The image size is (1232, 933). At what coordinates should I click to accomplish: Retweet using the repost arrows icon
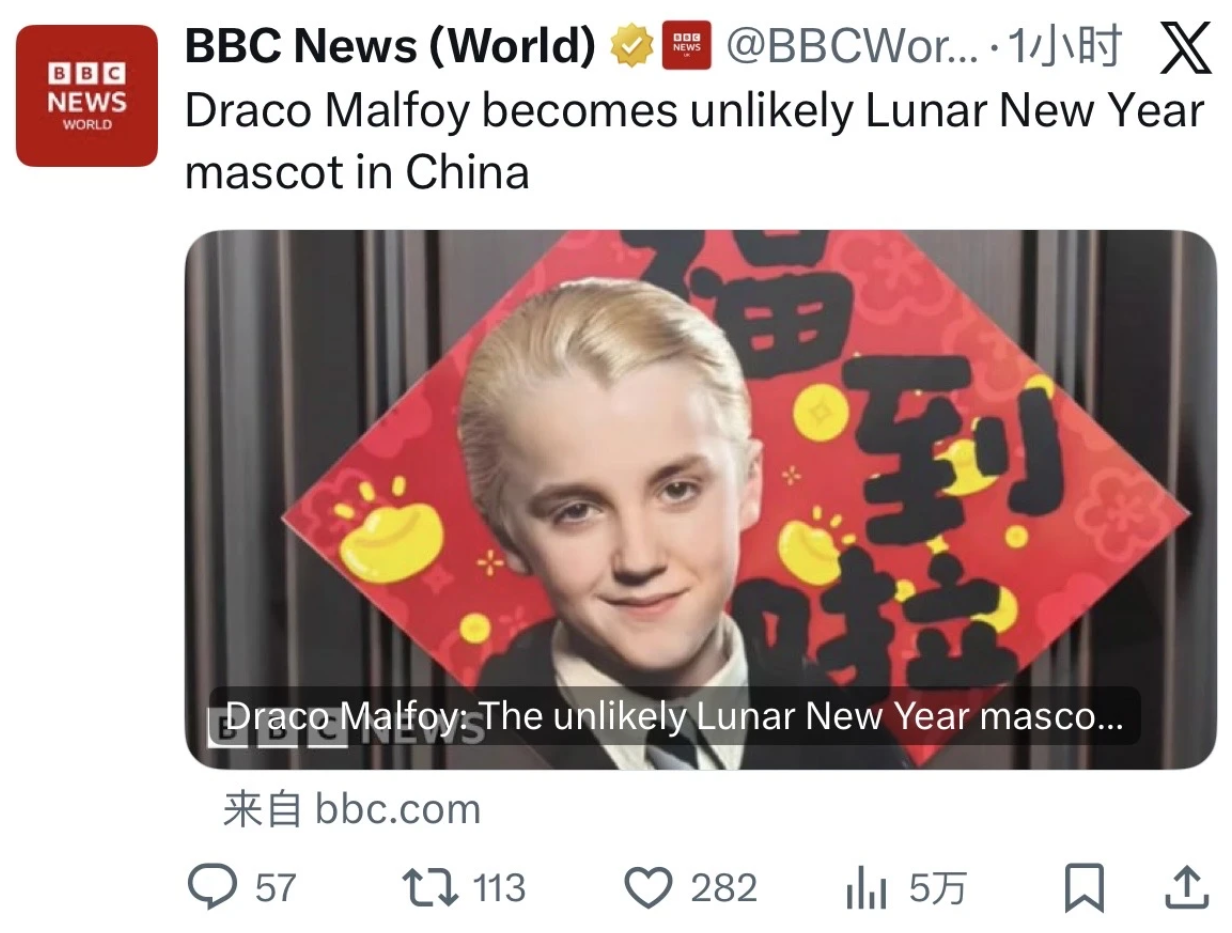pos(430,887)
